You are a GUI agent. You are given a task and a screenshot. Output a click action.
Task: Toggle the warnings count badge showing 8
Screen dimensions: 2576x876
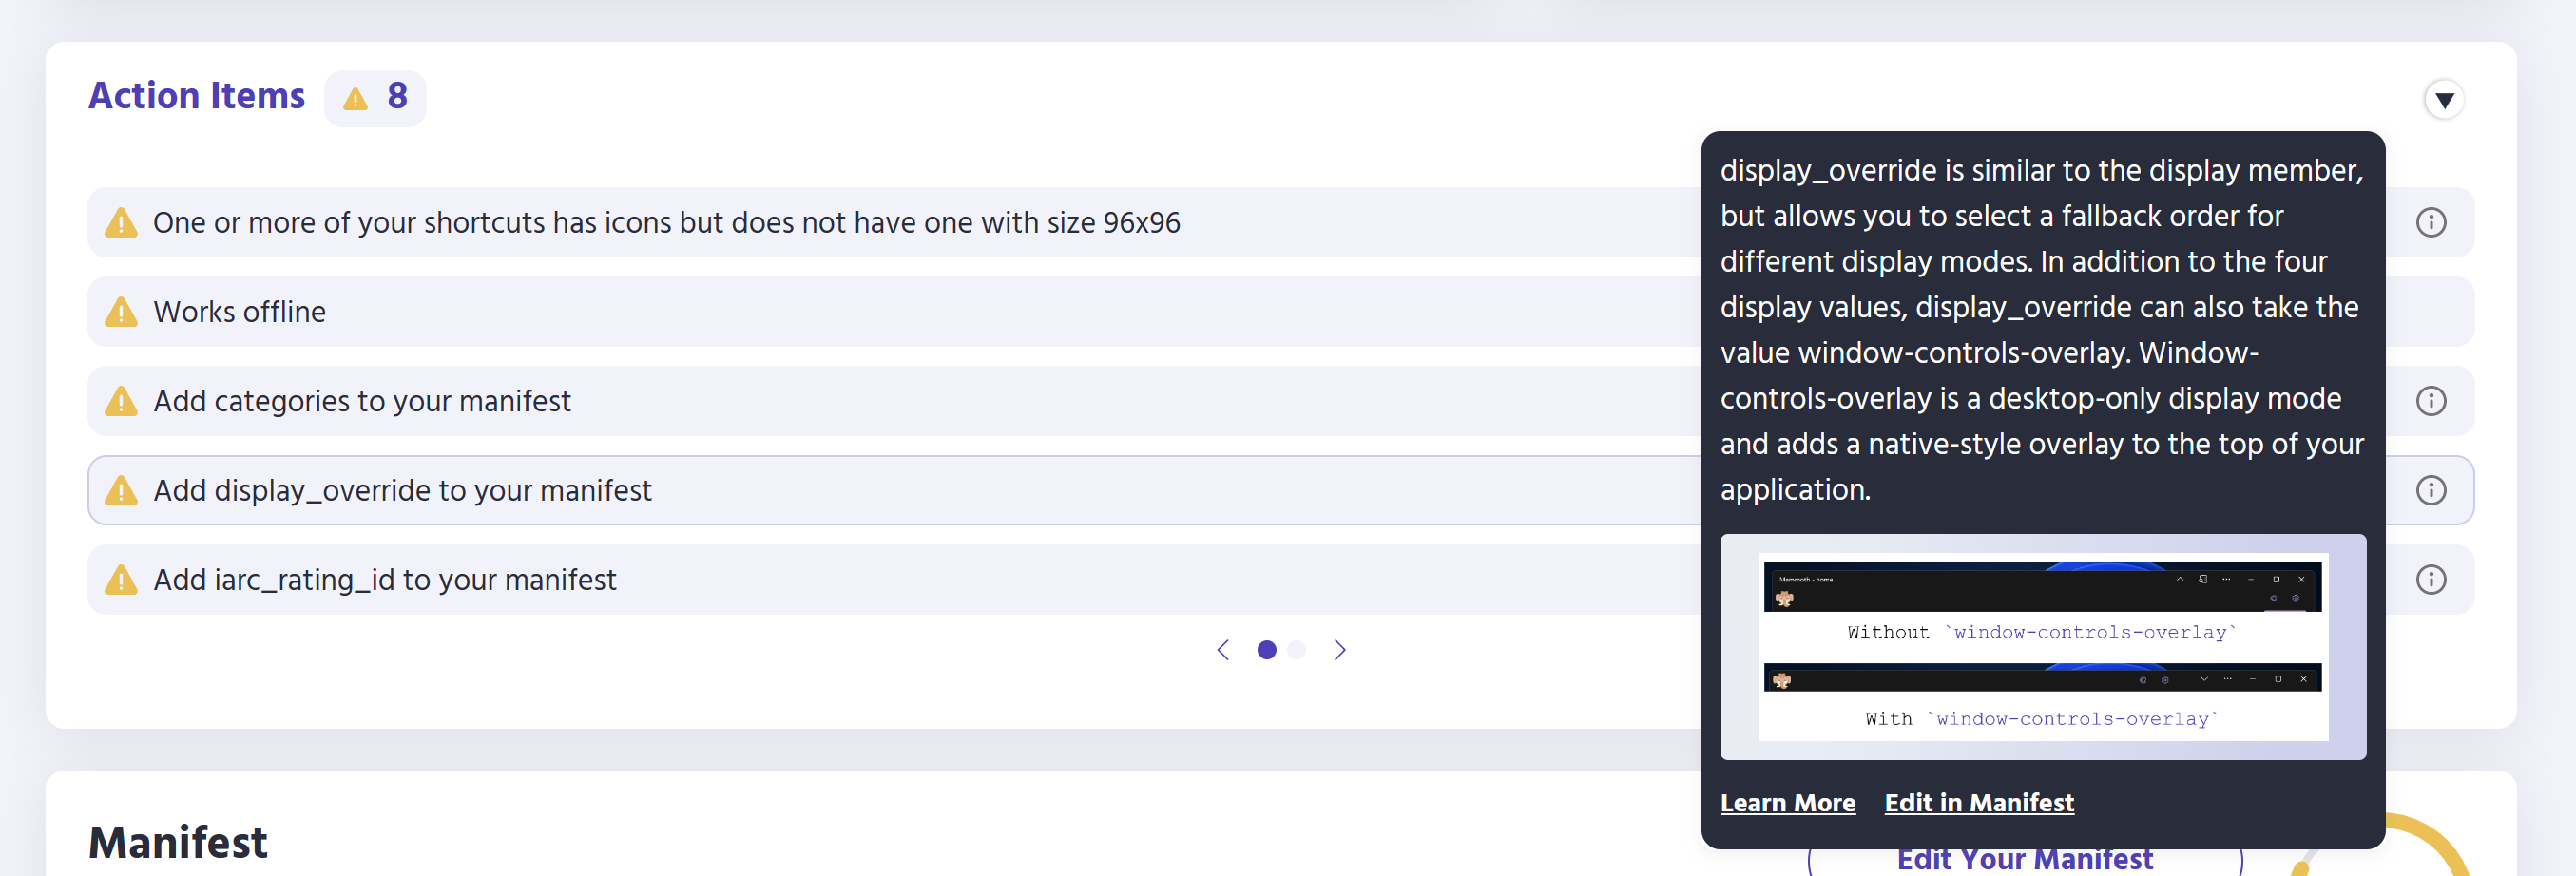pos(375,98)
